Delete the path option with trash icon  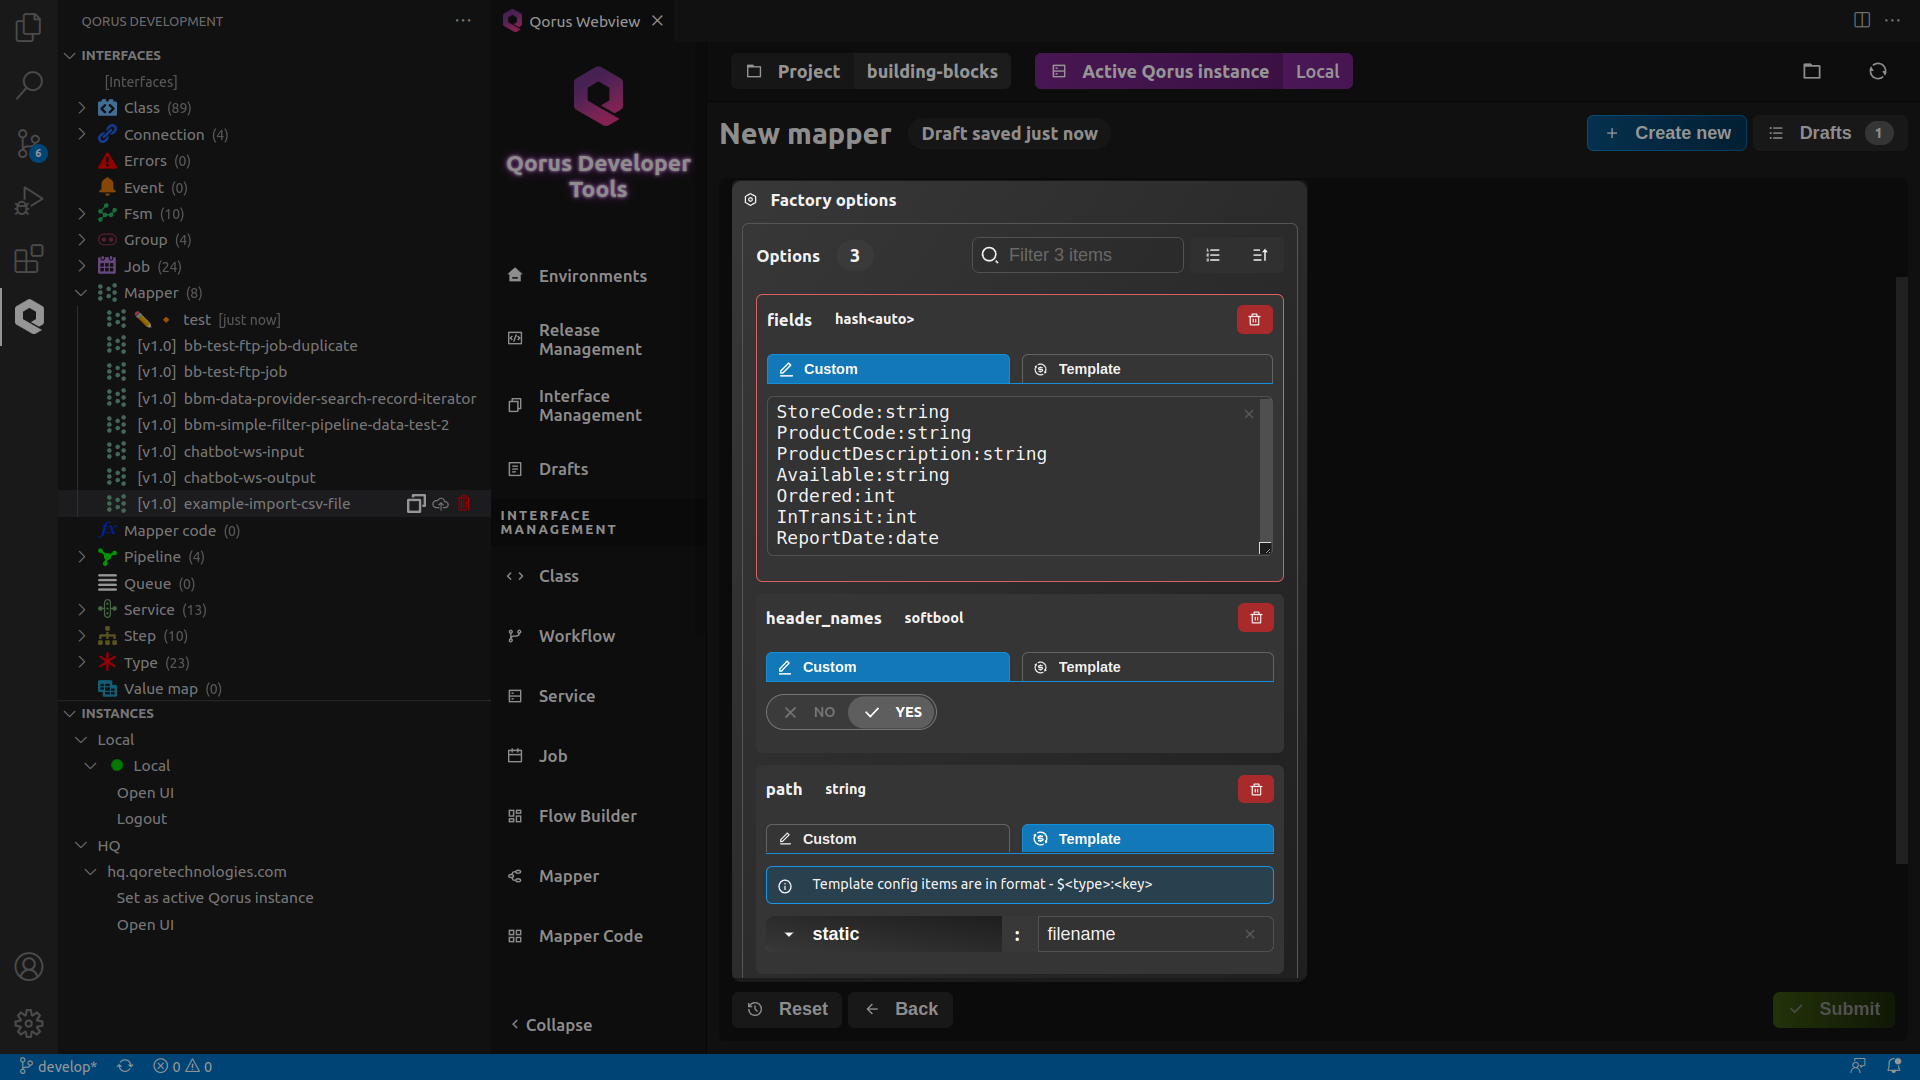(1256, 790)
